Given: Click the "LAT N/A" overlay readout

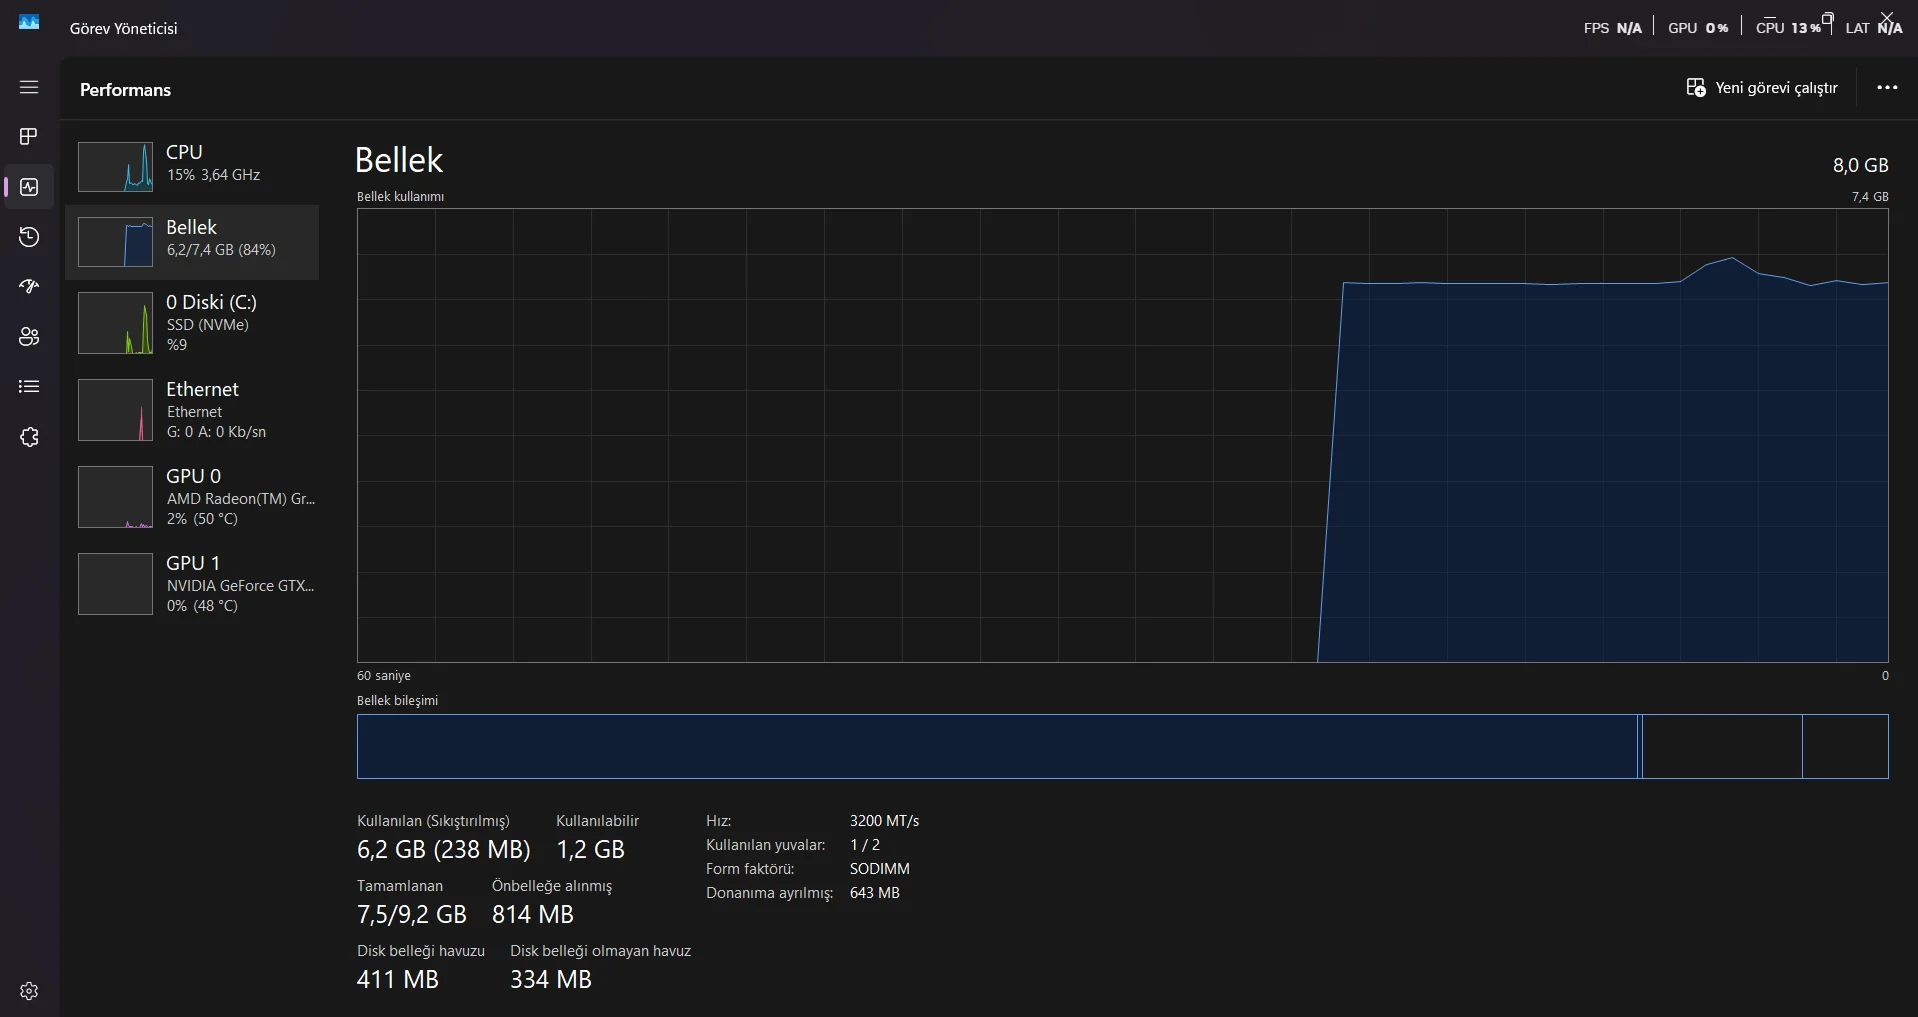Looking at the screenshot, I should (1874, 28).
